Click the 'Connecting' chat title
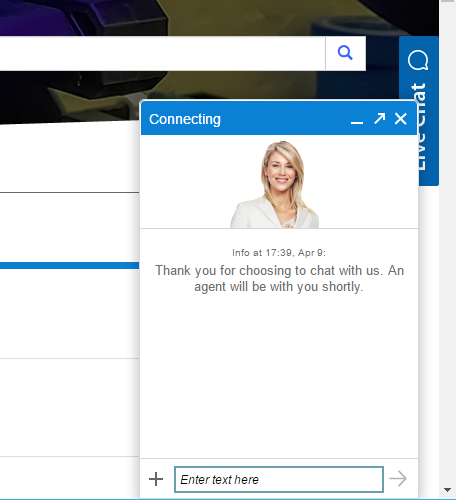Viewport: 456px width, 500px height. pos(185,119)
